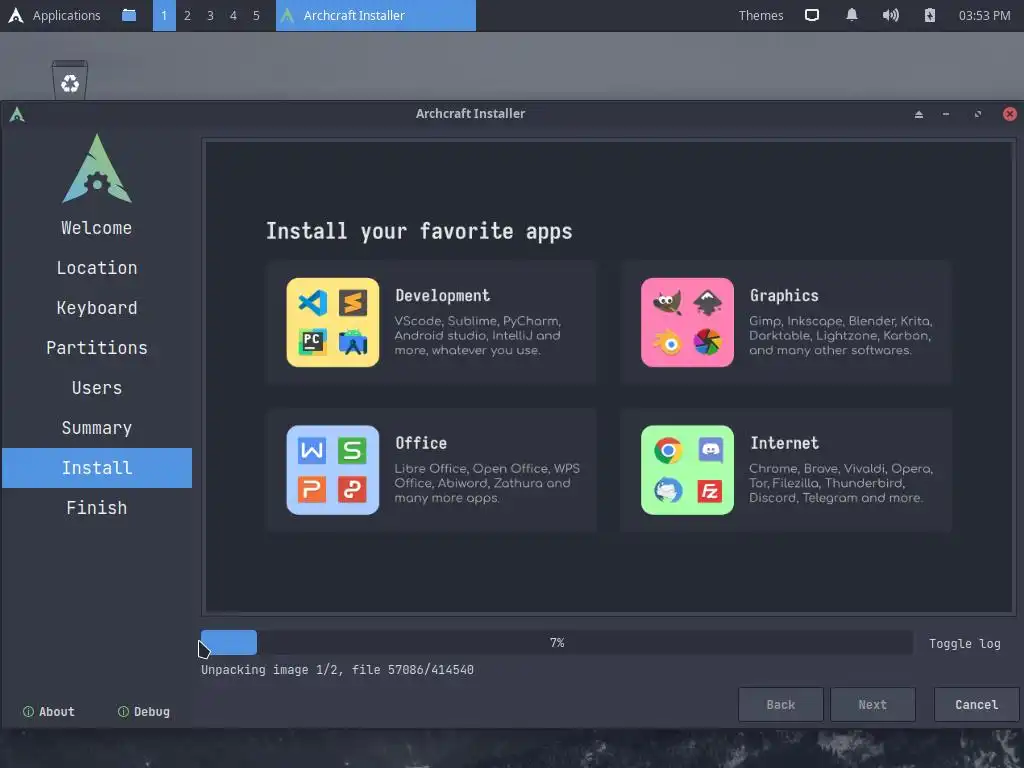Click the display monitor icon in the panel
The width and height of the screenshot is (1024, 768).
[812, 15]
